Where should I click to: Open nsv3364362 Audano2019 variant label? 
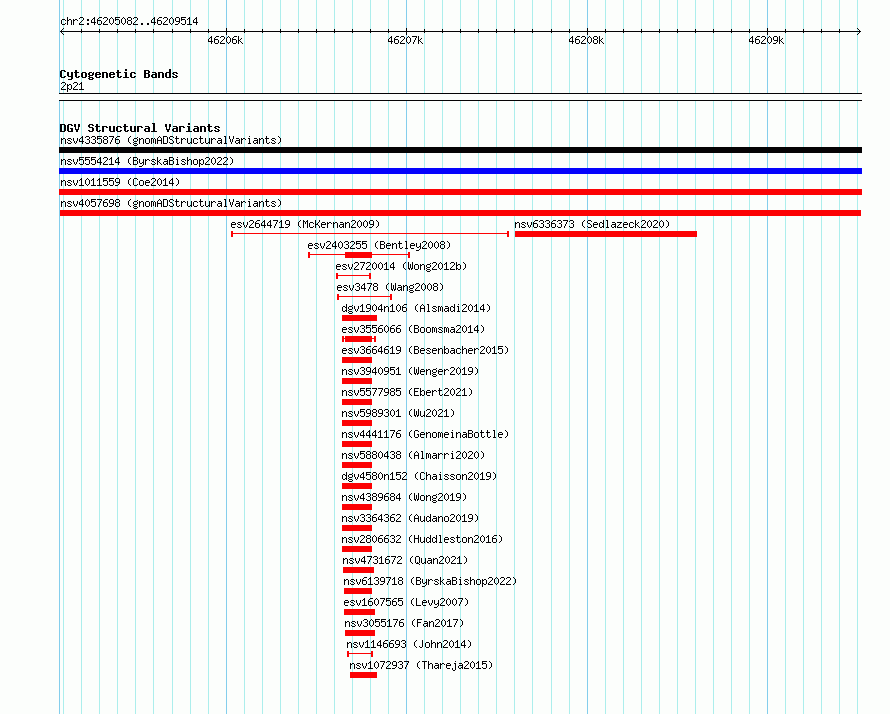[x=410, y=518]
